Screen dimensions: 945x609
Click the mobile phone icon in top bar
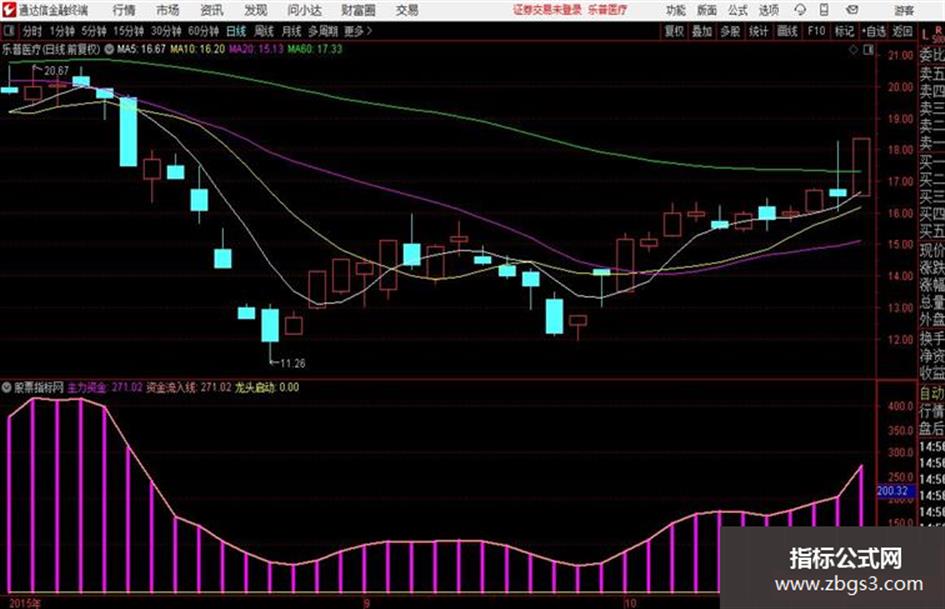click(824, 10)
